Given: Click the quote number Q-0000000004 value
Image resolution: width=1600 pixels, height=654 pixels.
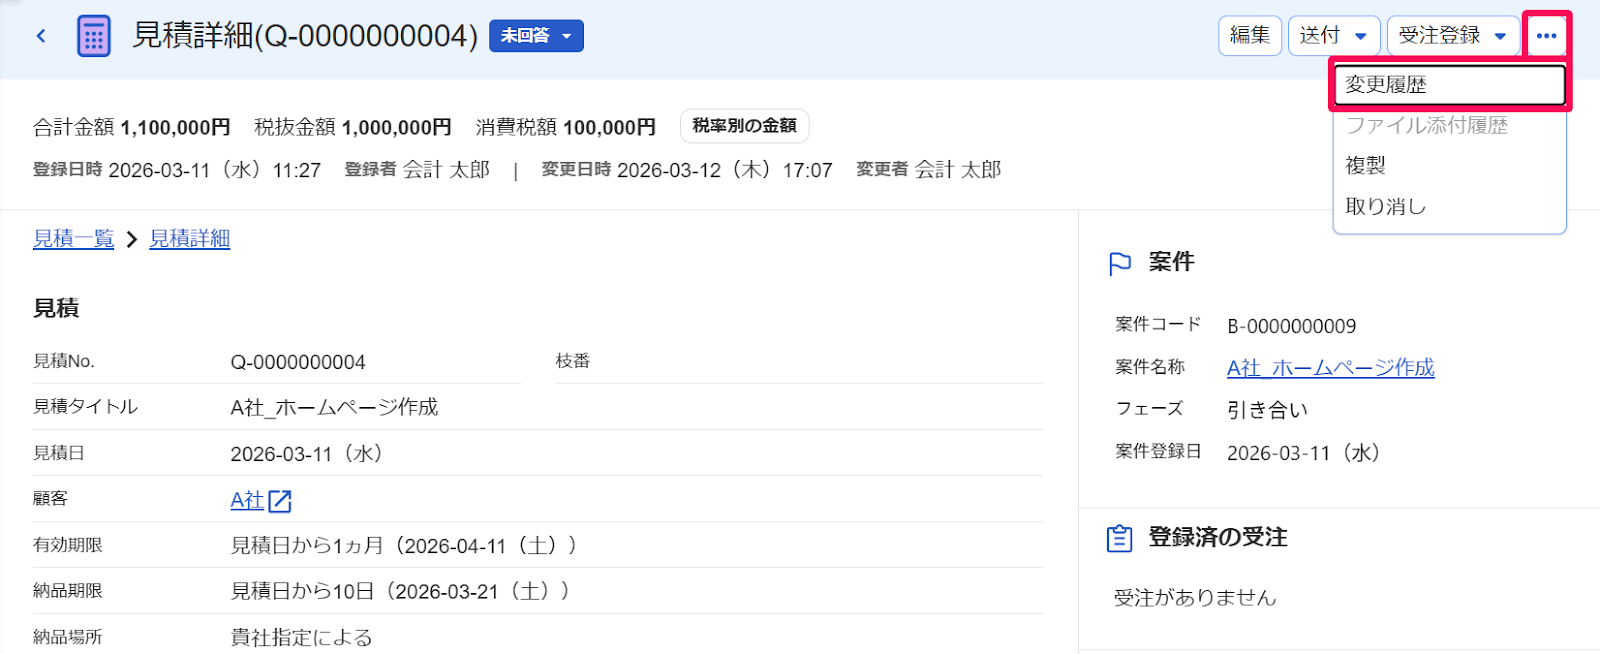Looking at the screenshot, I should [298, 362].
